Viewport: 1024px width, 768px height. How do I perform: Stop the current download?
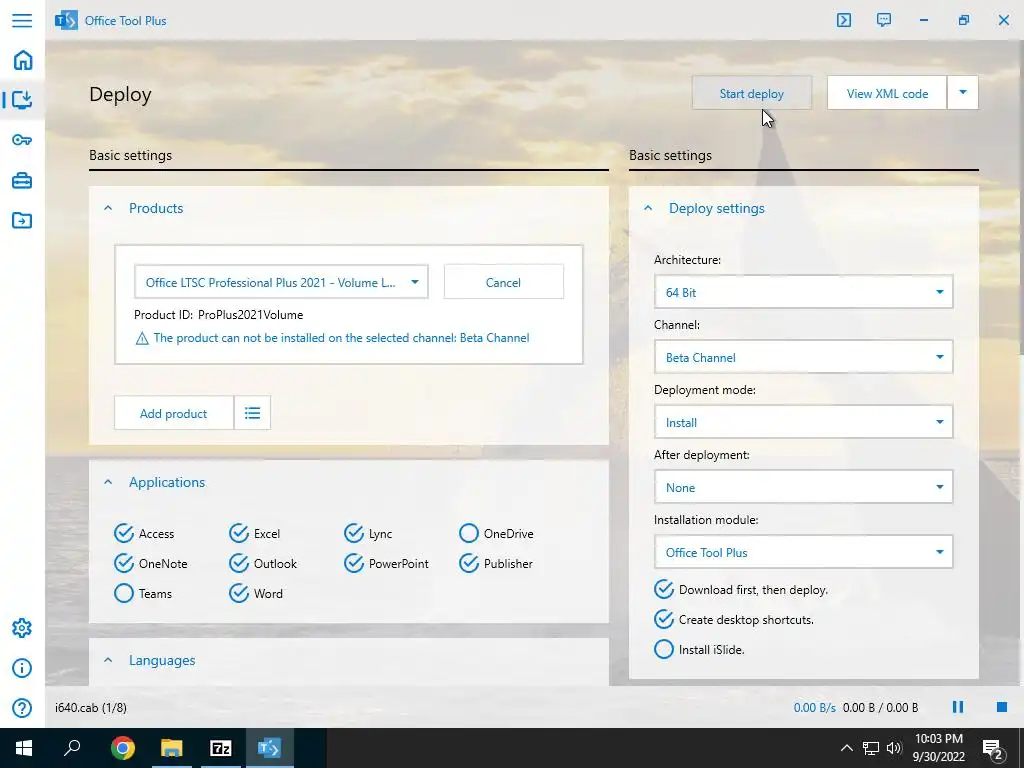pyautogui.click(x=1001, y=707)
